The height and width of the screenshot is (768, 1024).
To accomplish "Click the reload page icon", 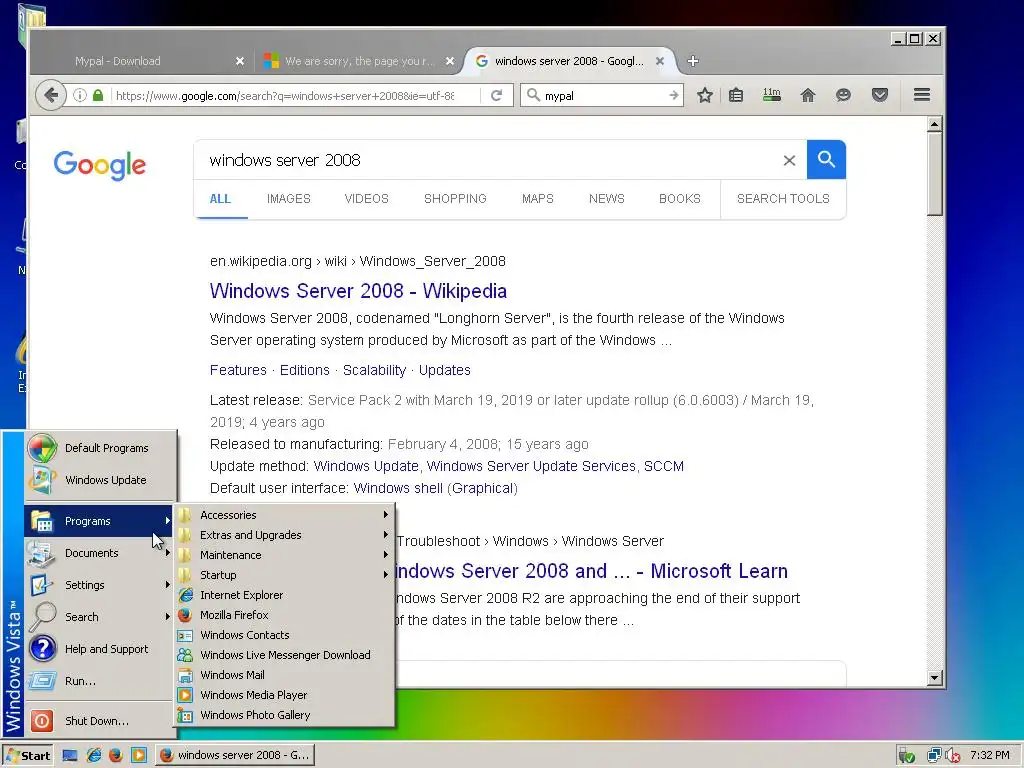I will [496, 95].
